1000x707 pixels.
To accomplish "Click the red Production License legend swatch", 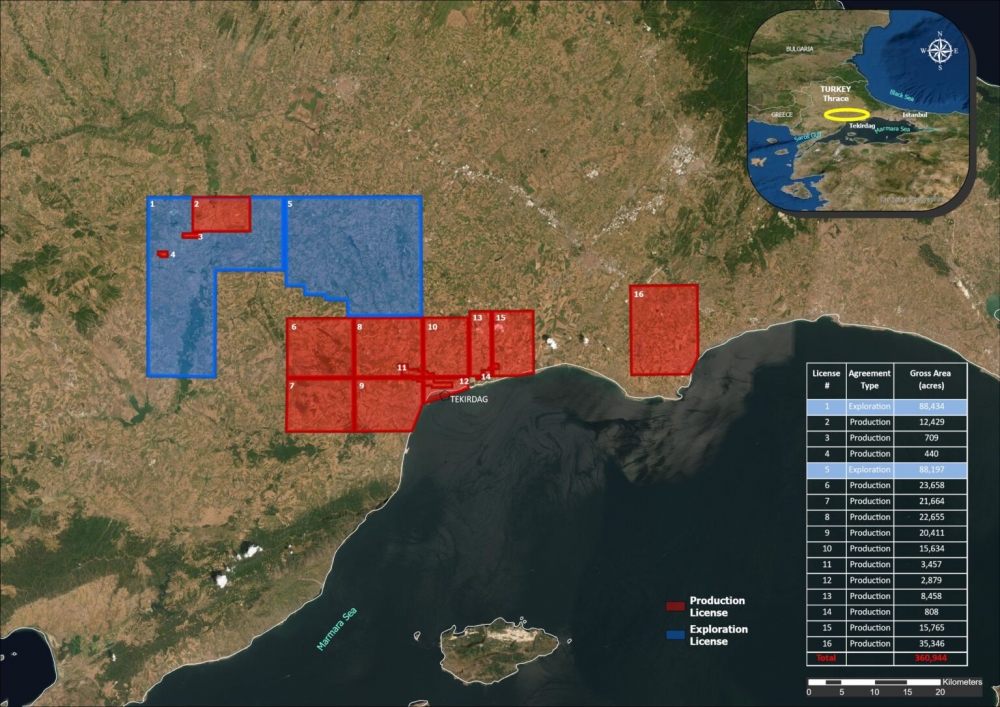I will pyautogui.click(x=676, y=606).
